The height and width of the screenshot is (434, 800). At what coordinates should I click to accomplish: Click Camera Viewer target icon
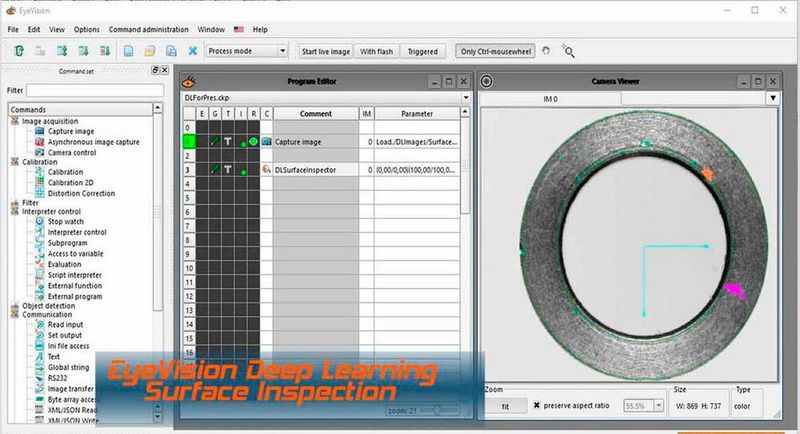pos(487,81)
